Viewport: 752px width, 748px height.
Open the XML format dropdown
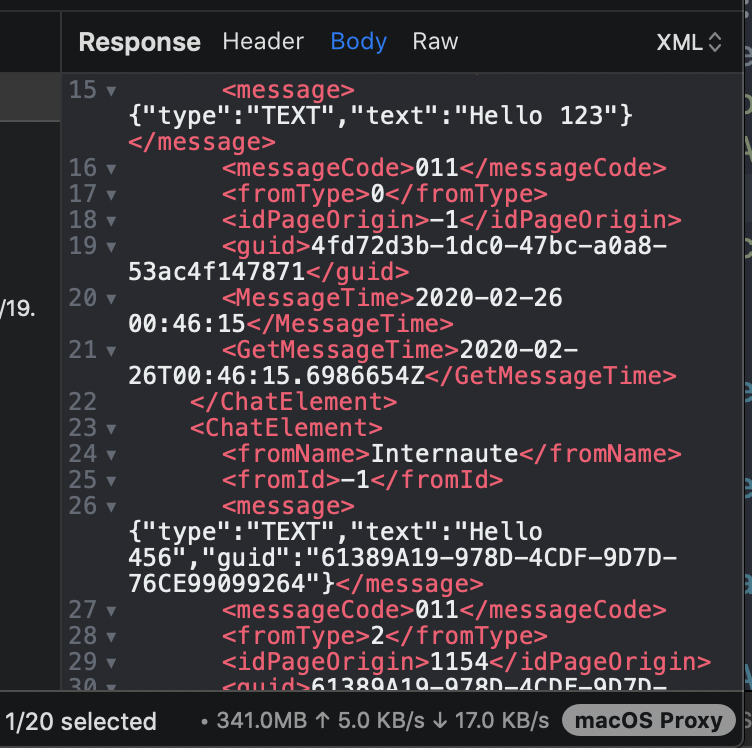click(x=689, y=42)
